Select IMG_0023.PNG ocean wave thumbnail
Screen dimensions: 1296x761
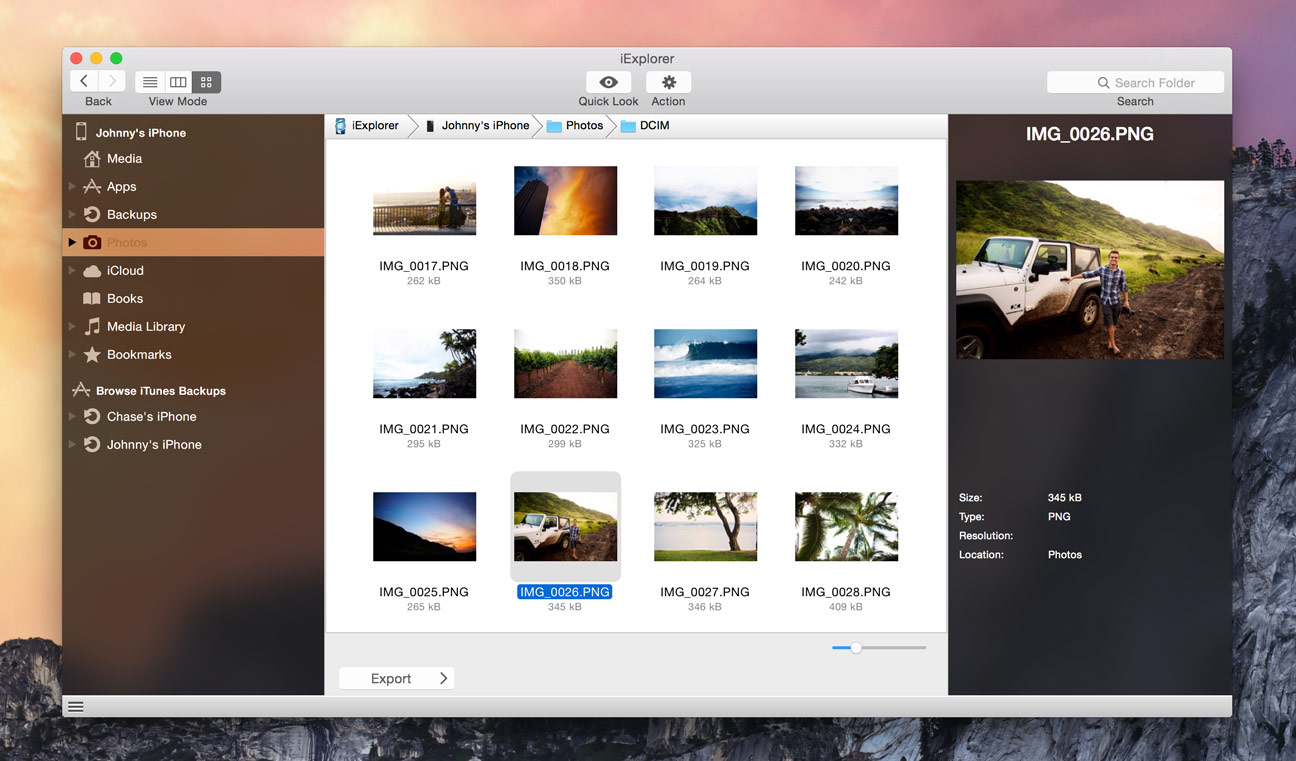[x=705, y=364]
